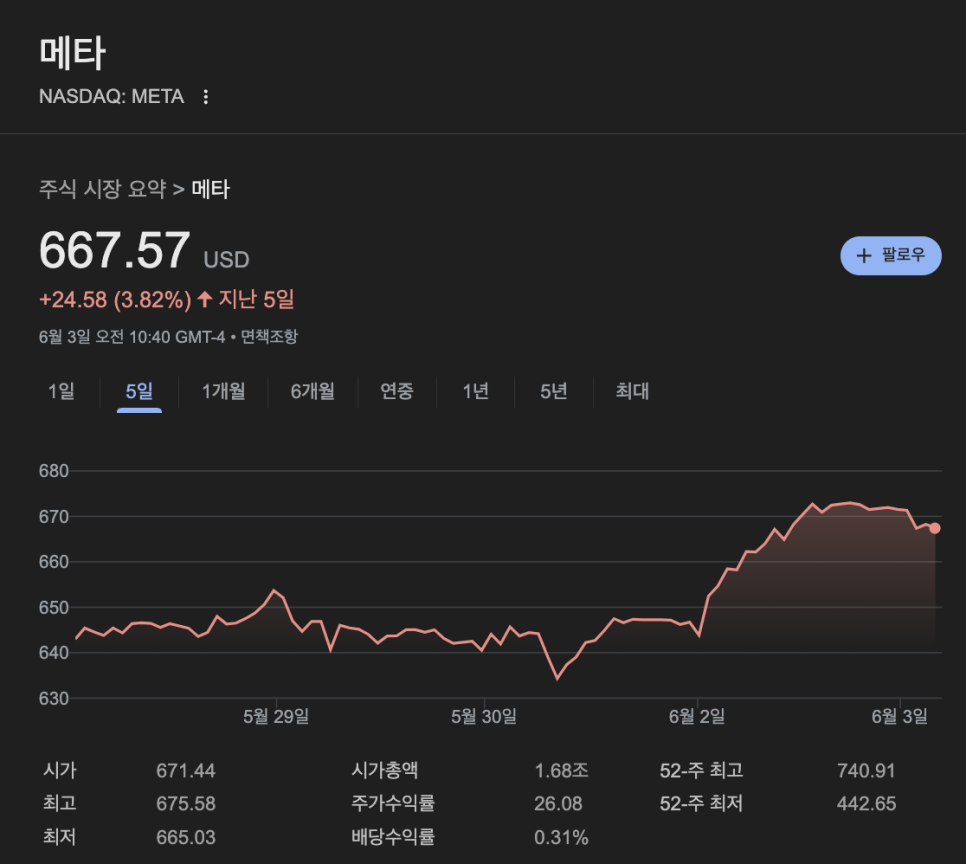
Task: Click the 5월 29일 date label on chart axis
Action: point(276,716)
